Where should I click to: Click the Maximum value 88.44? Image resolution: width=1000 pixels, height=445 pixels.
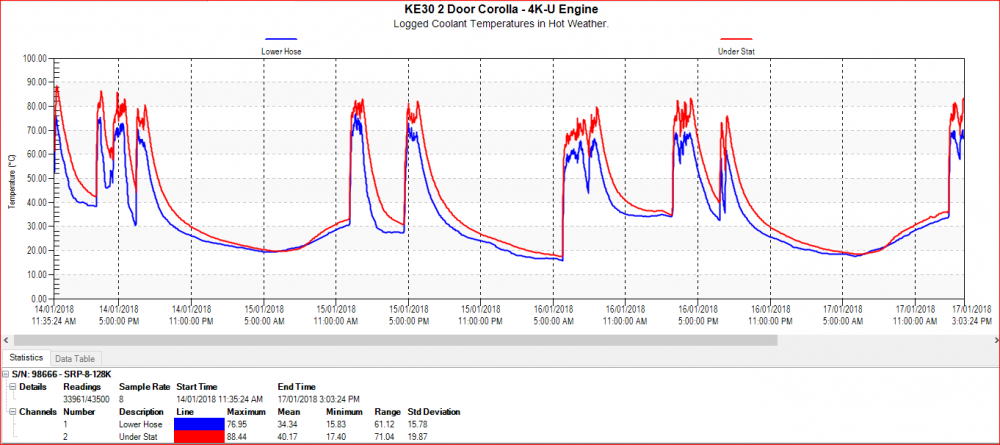[x=237, y=437]
